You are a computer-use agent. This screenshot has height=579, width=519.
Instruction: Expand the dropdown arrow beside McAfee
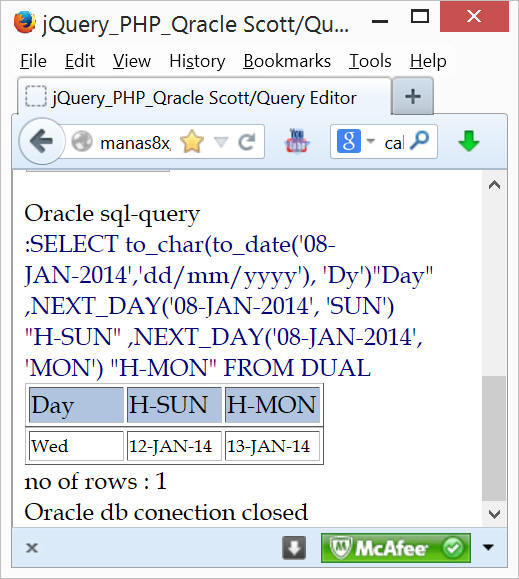tap(488, 547)
